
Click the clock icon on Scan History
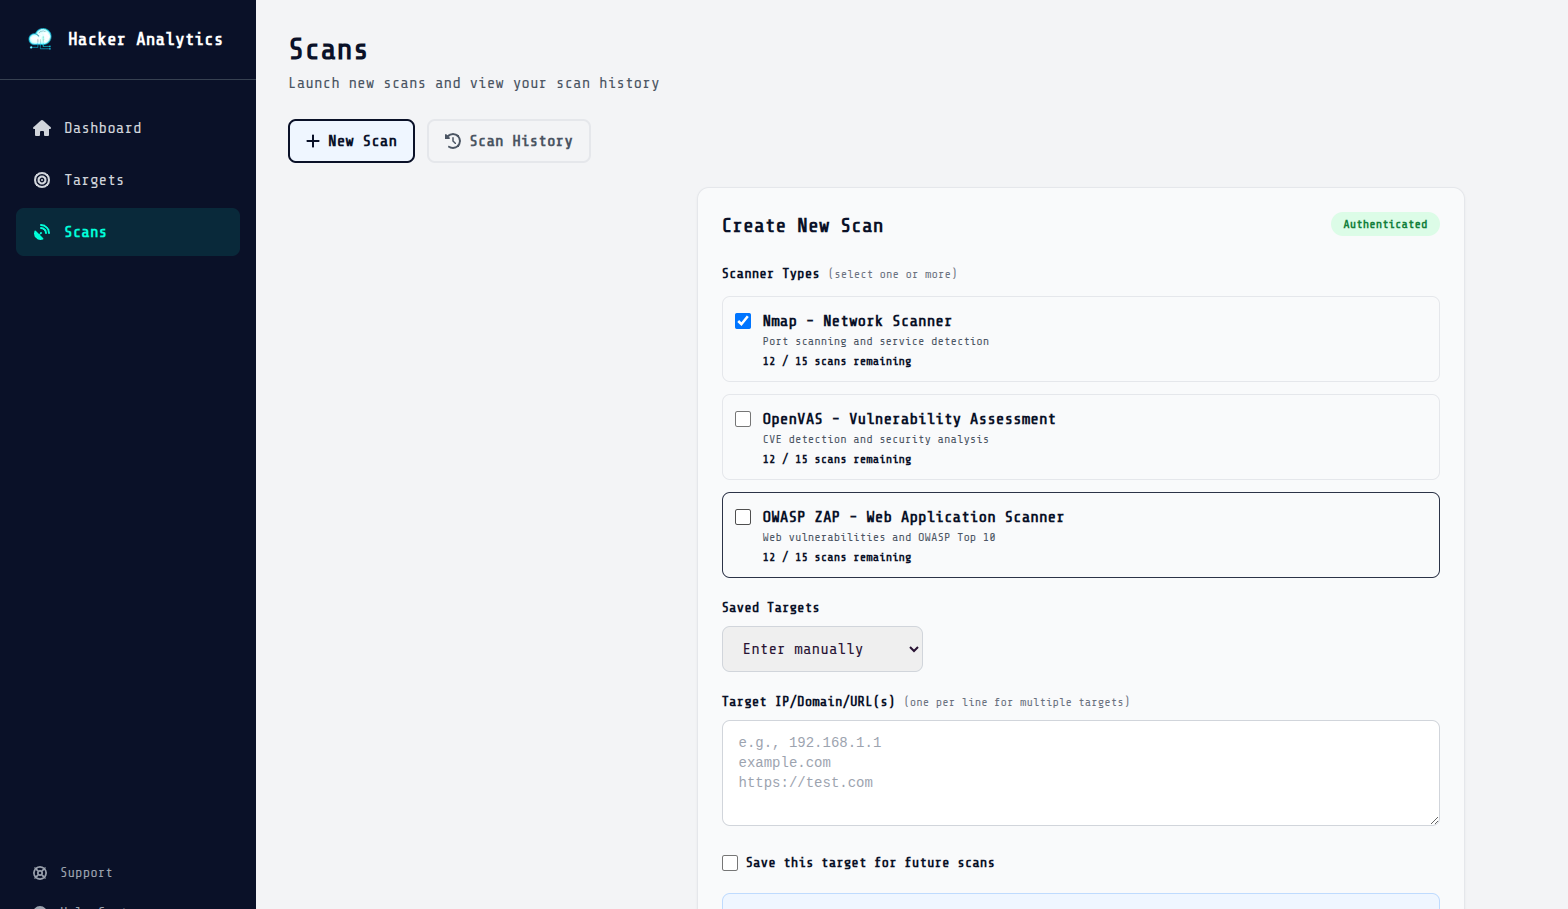(x=453, y=141)
